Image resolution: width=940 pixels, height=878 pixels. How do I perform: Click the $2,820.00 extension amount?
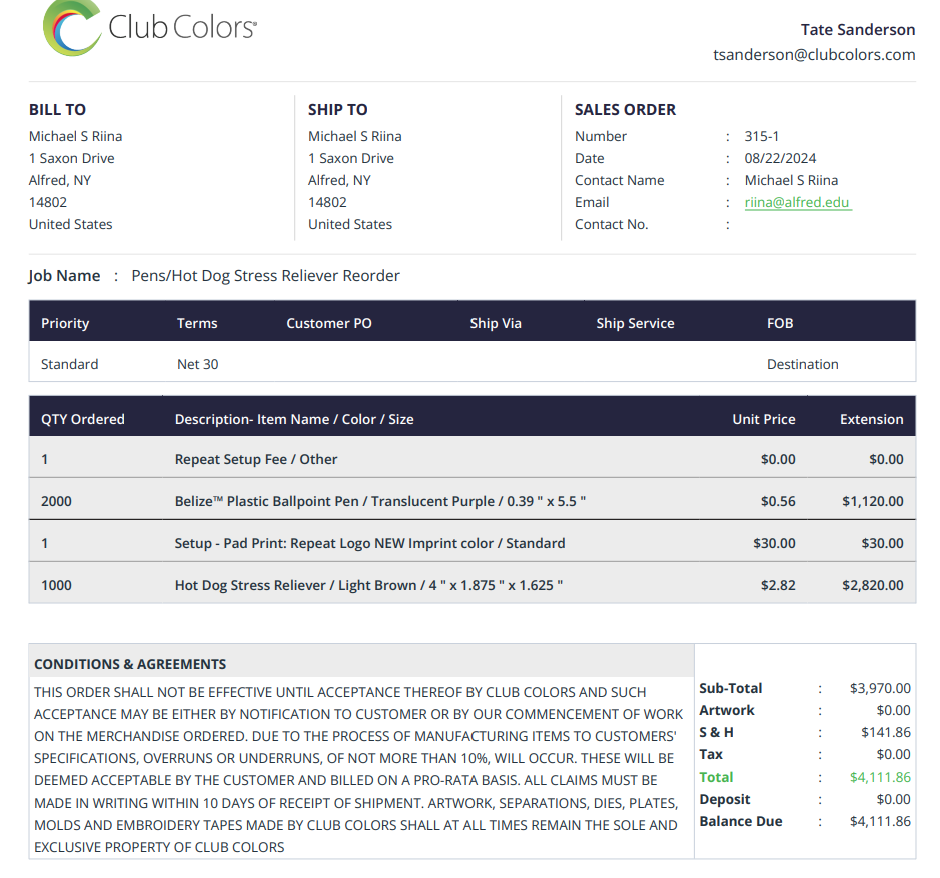point(872,586)
